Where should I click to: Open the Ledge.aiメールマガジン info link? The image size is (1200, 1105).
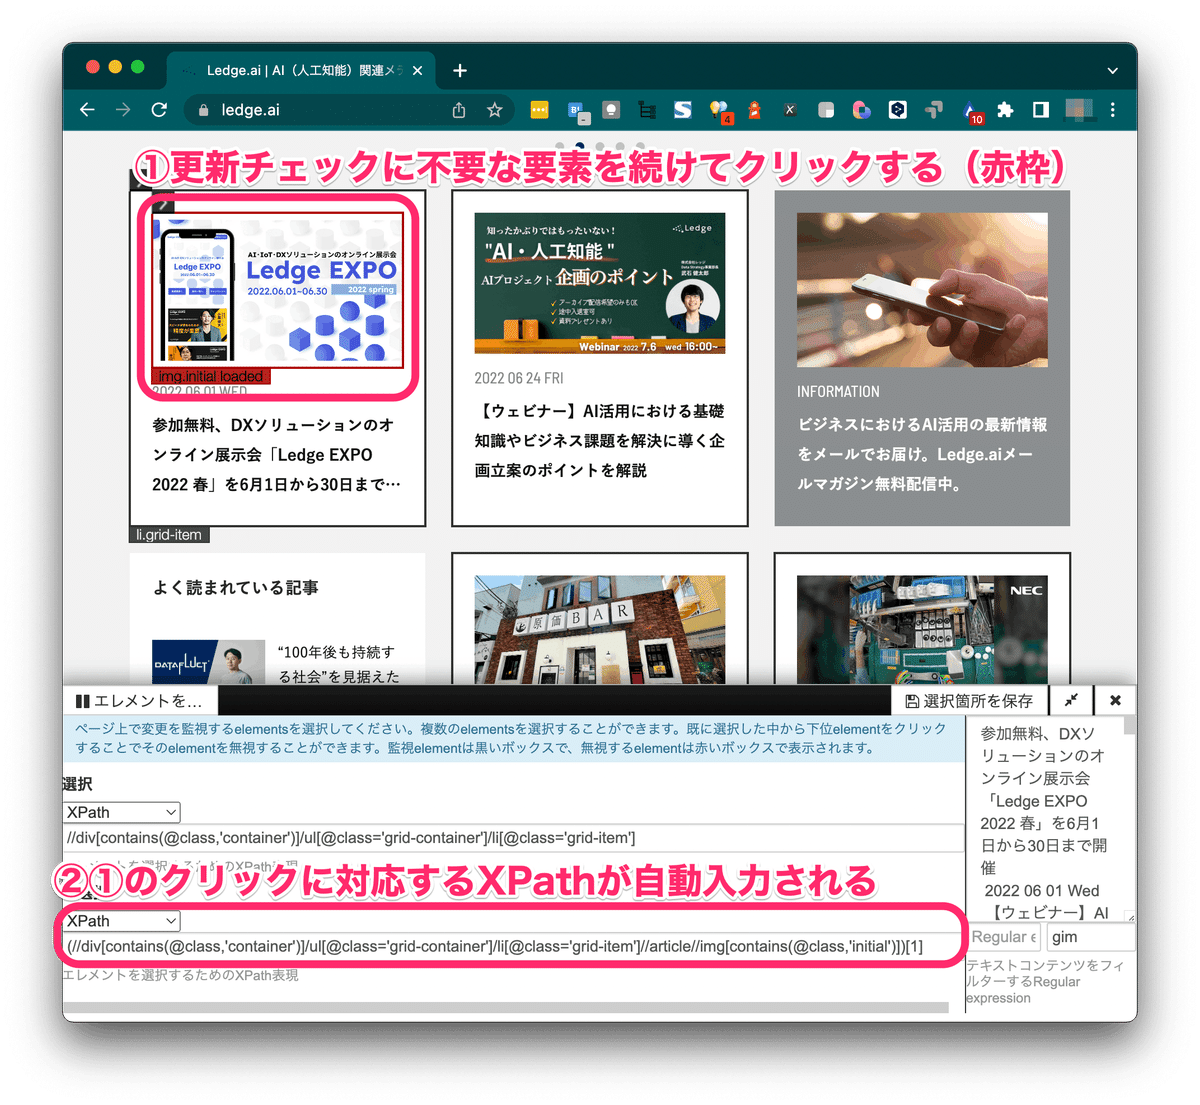[x=922, y=455]
